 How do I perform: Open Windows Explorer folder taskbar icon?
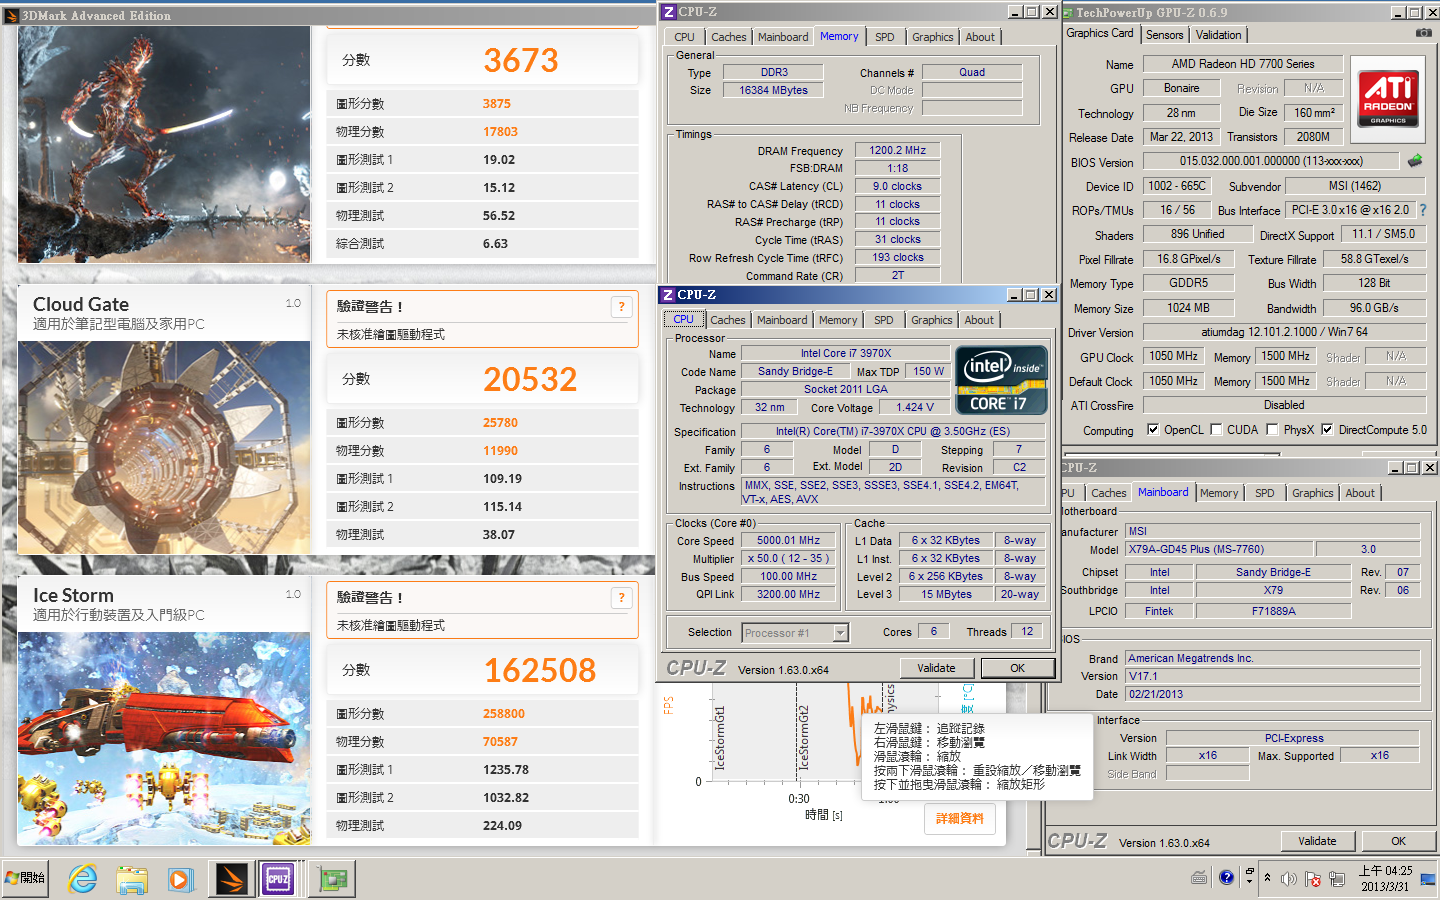pos(131,879)
